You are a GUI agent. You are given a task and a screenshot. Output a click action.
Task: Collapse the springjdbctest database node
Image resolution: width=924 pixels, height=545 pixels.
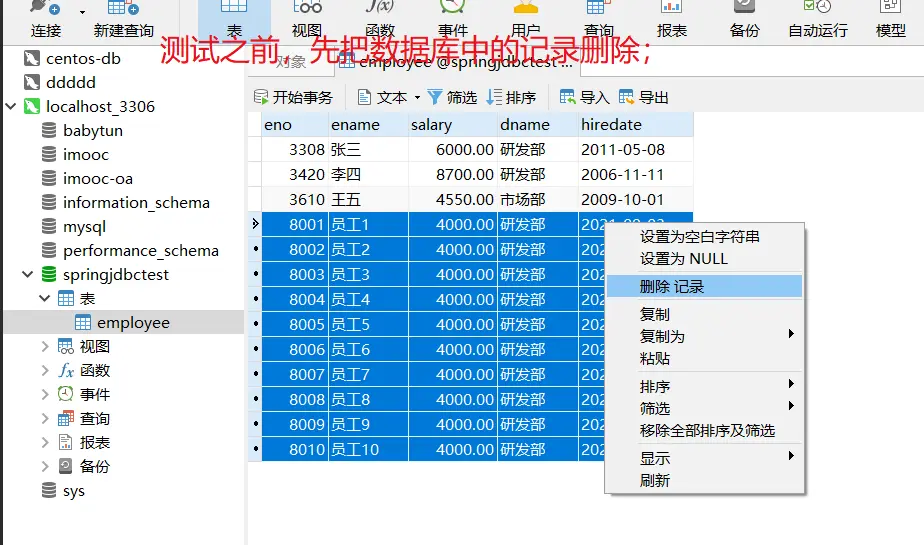point(28,275)
